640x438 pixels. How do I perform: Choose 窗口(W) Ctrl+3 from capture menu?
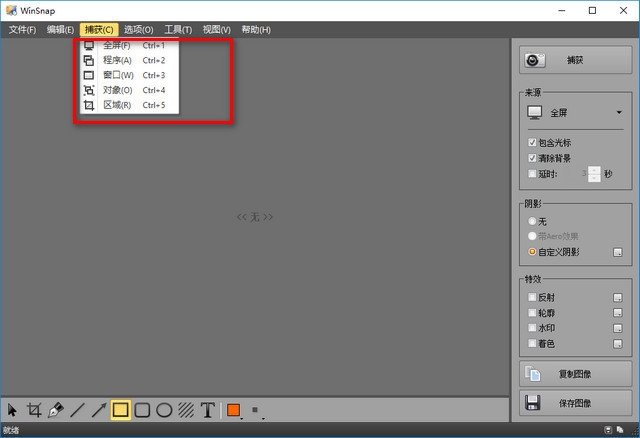[130, 75]
